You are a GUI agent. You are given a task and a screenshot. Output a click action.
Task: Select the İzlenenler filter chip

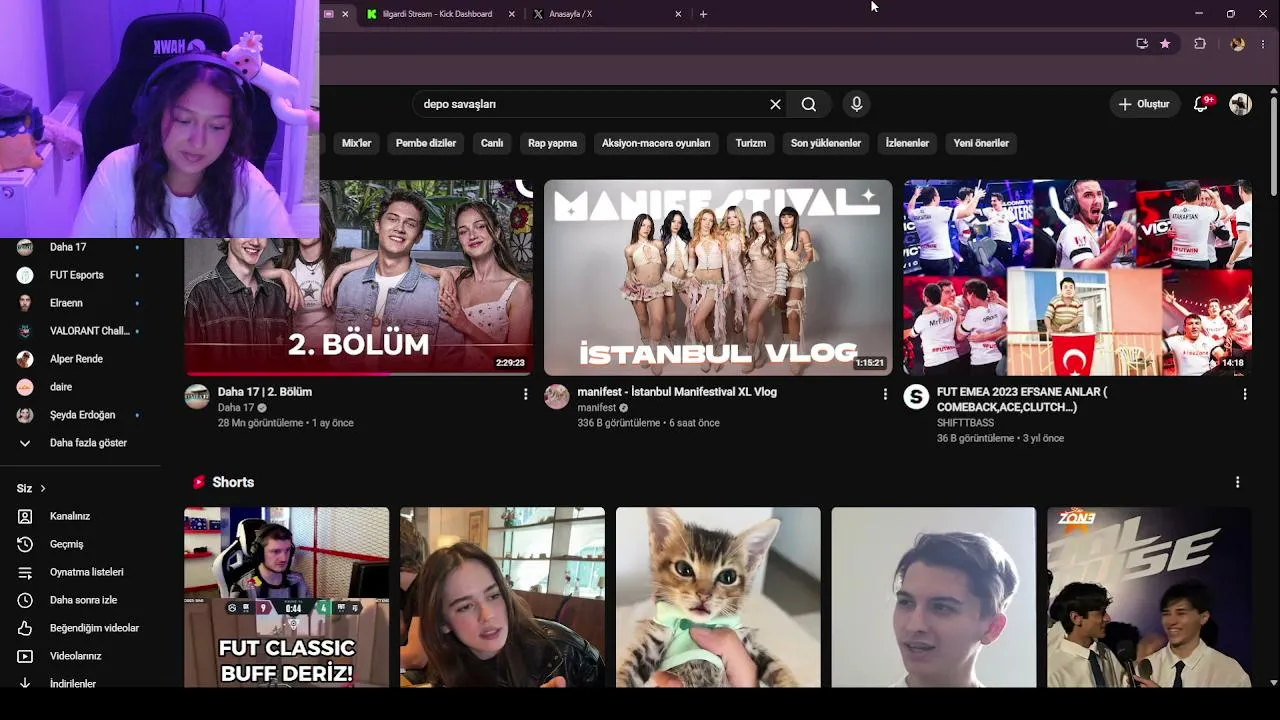click(x=907, y=143)
